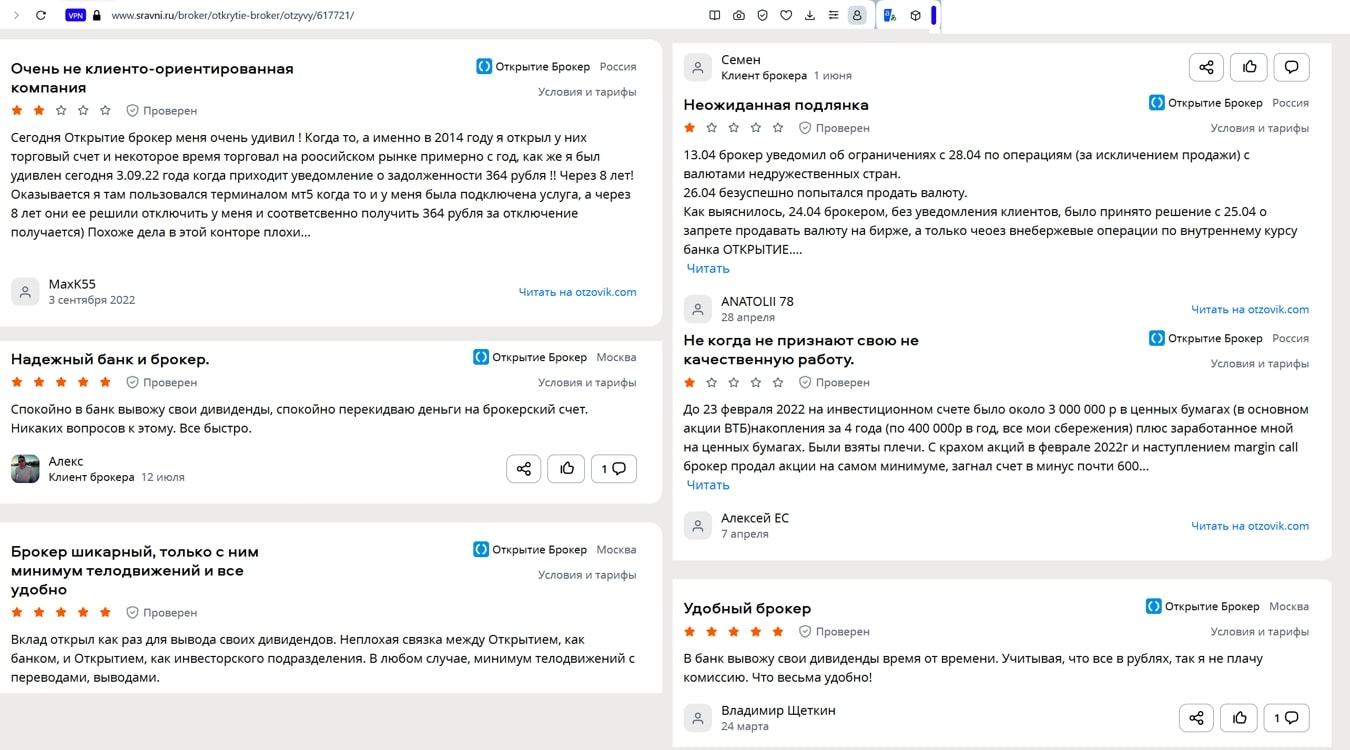This screenshot has height=750, width=1350.
Task: Expand Неожиданная подлянка review via Читать
Action: pyautogui.click(x=708, y=268)
